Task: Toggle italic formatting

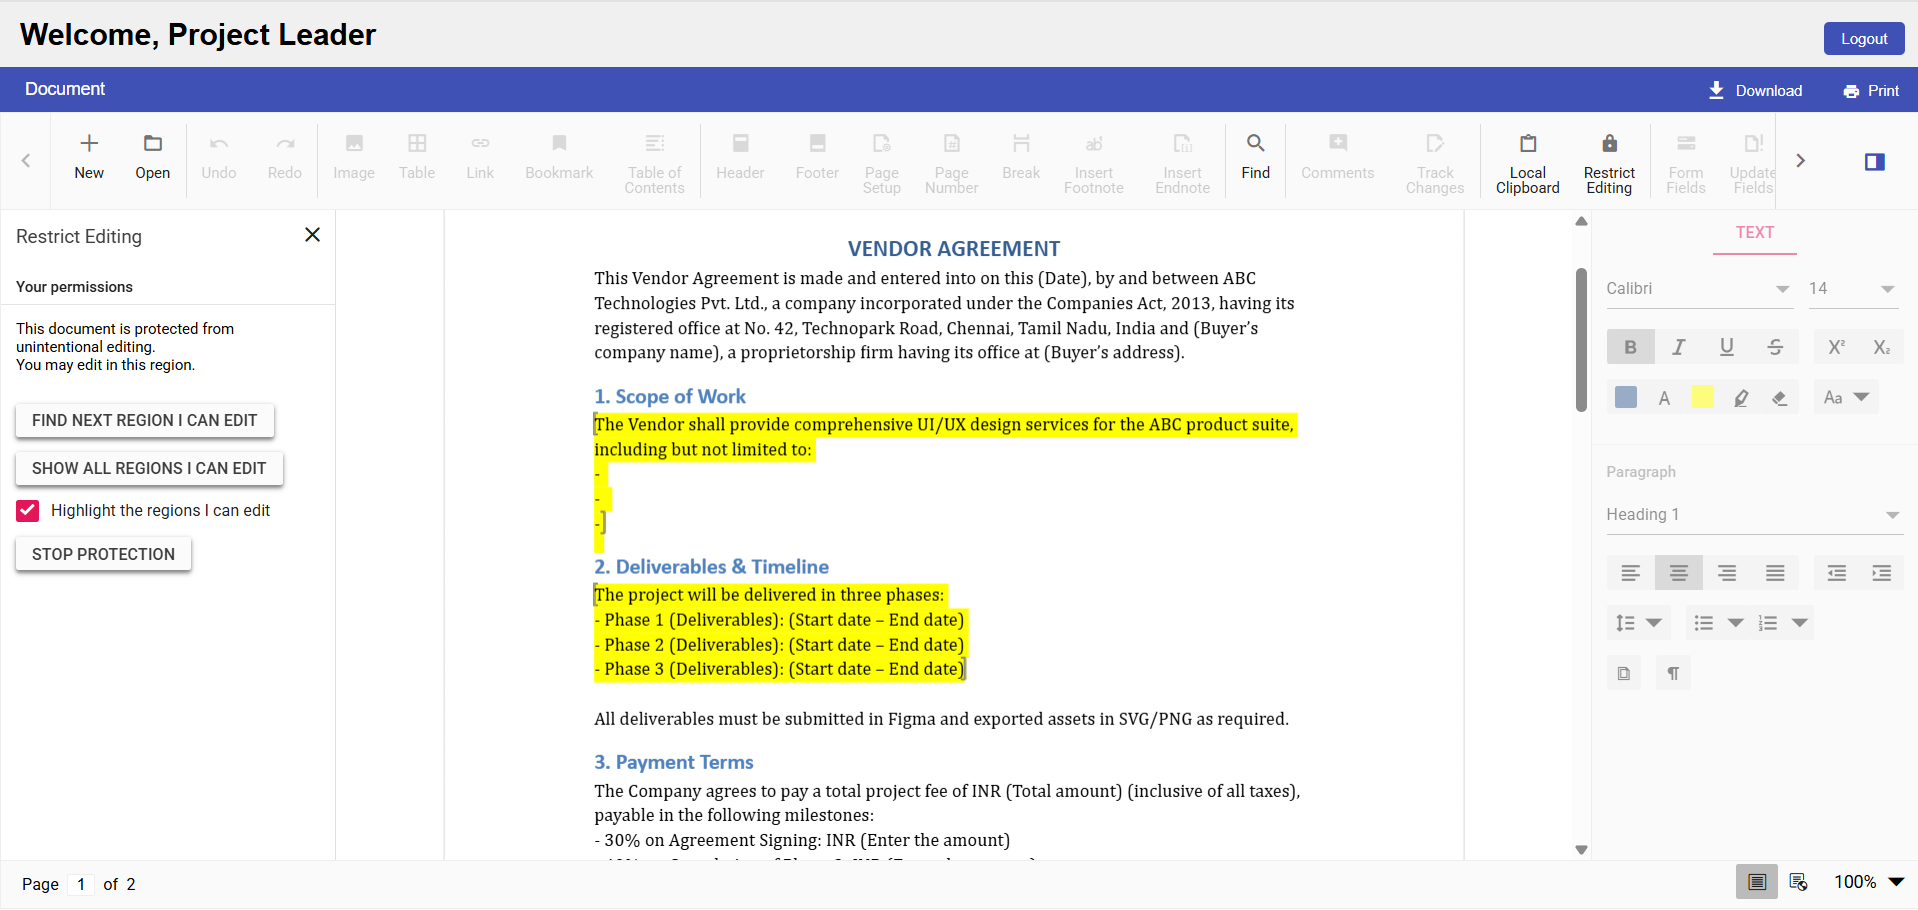Action: [x=1678, y=347]
